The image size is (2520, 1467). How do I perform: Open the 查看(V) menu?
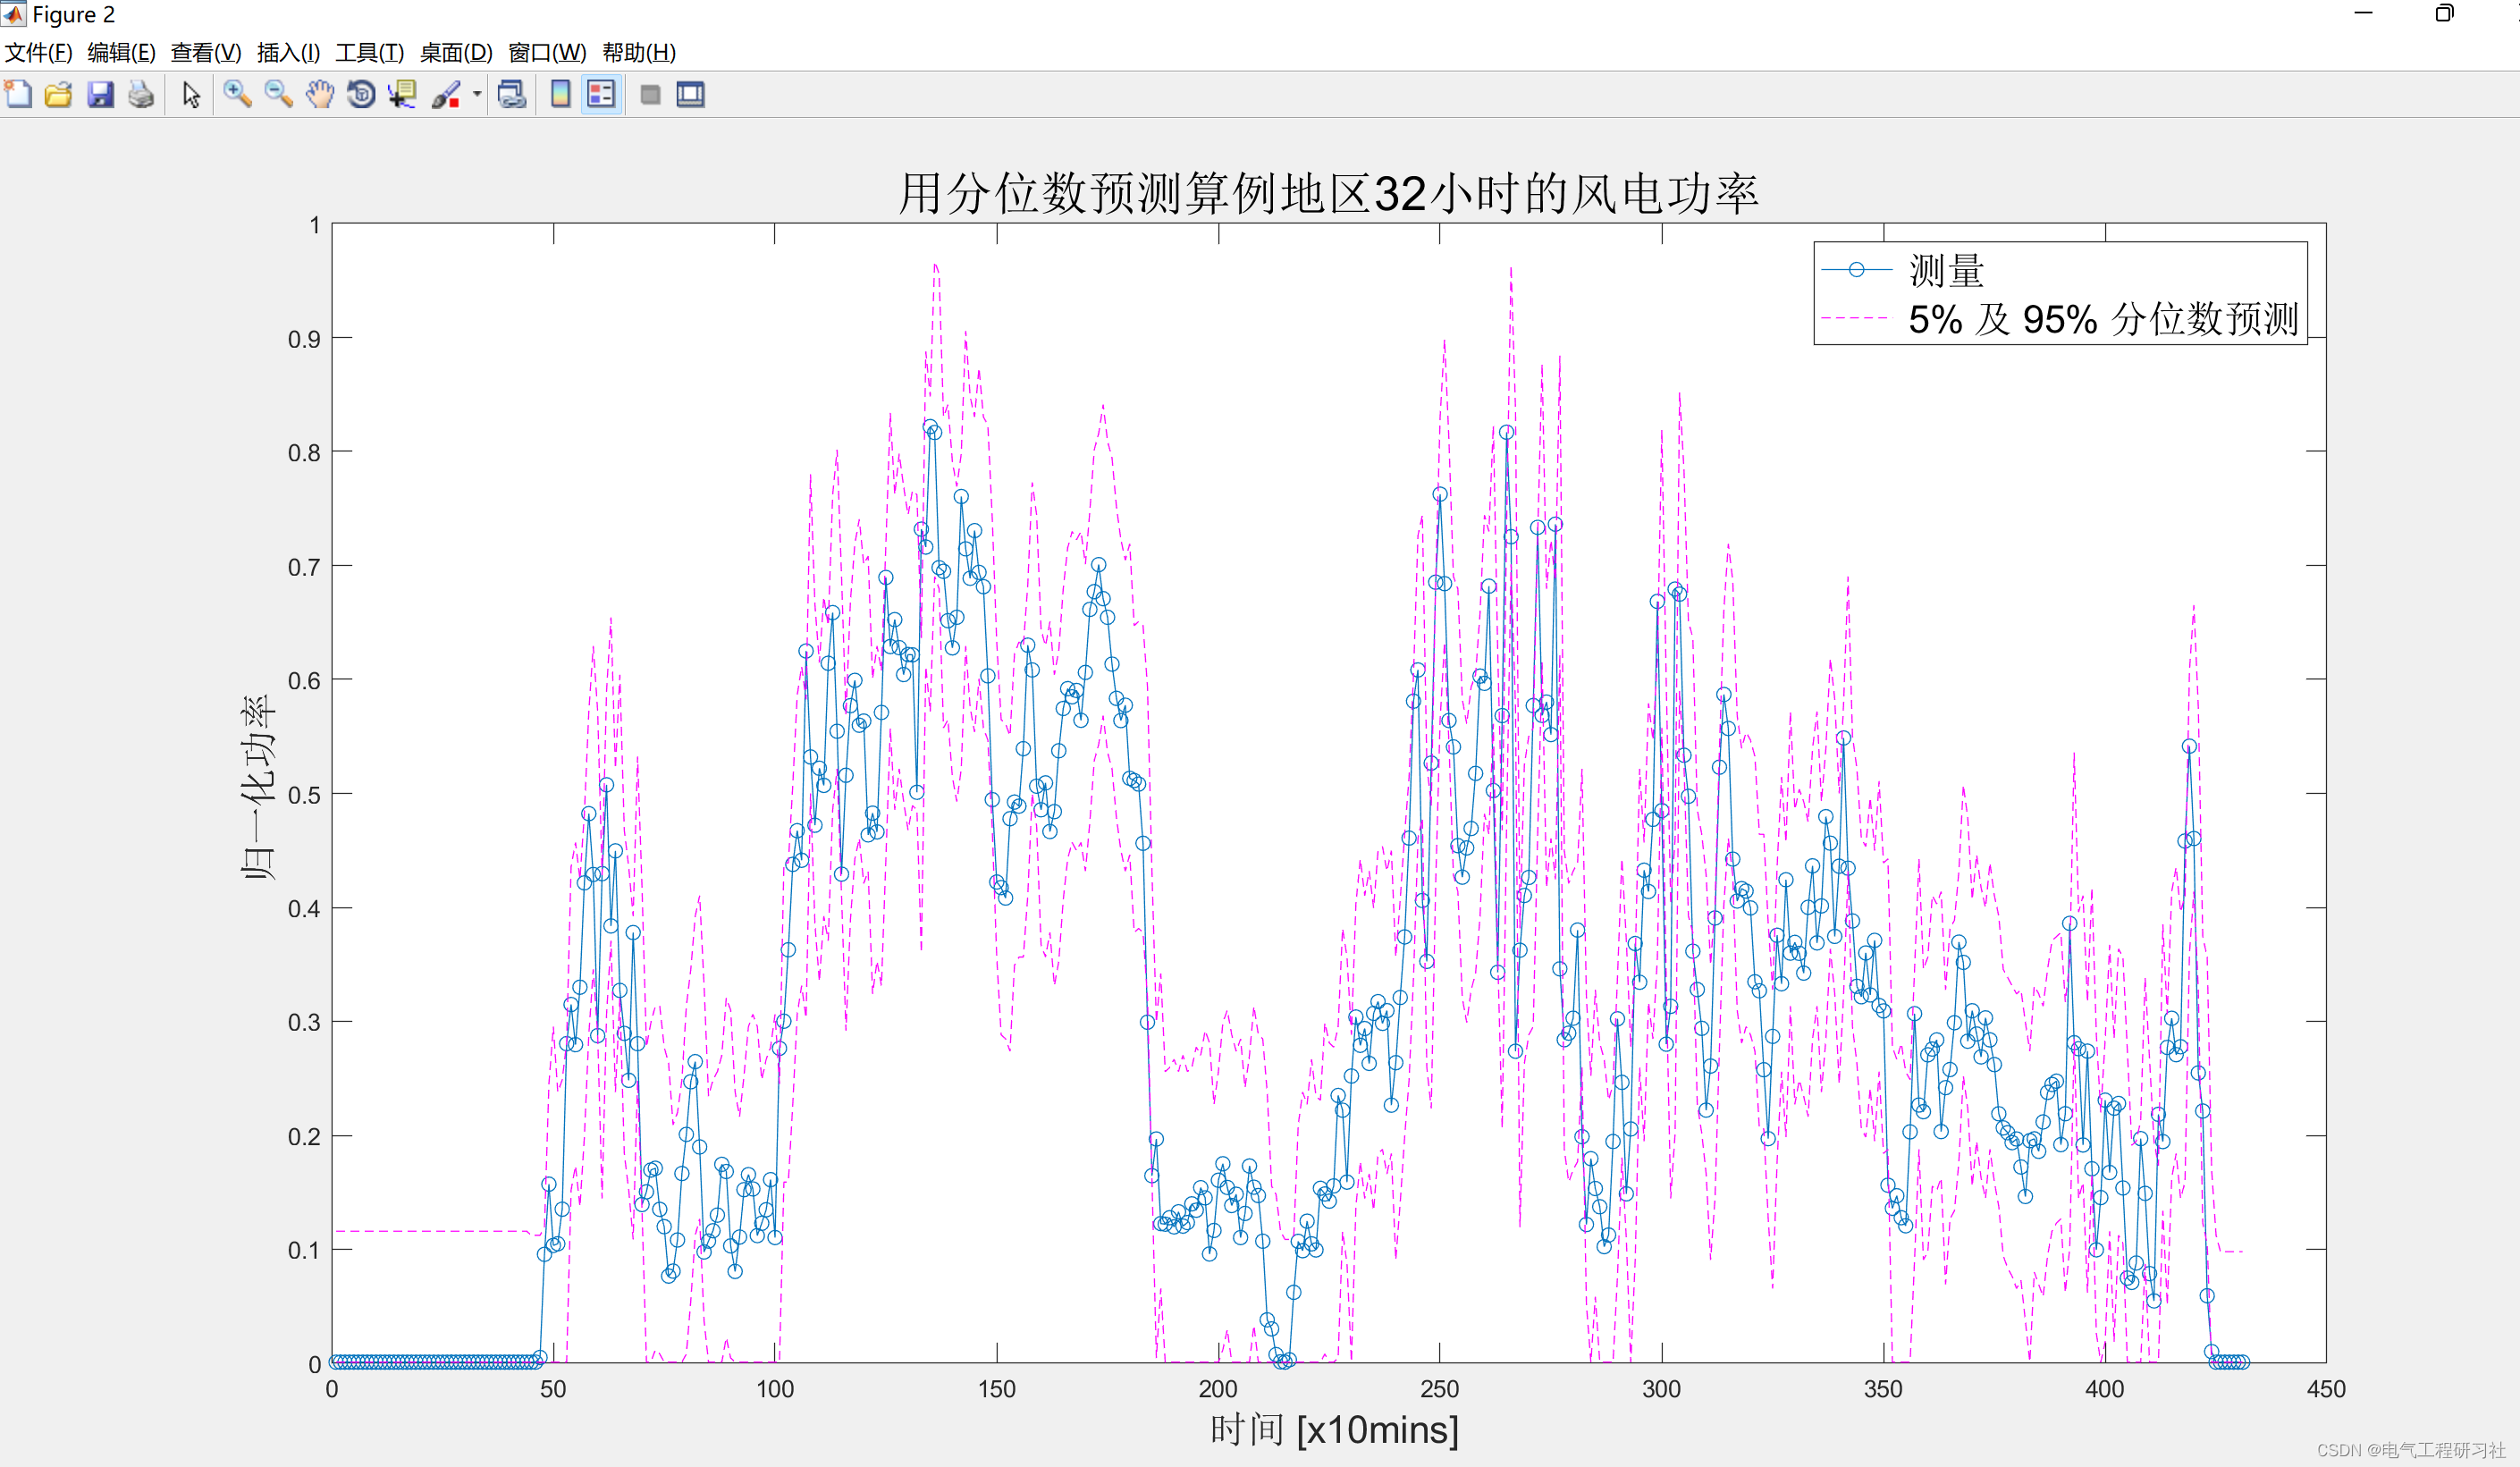tap(206, 52)
